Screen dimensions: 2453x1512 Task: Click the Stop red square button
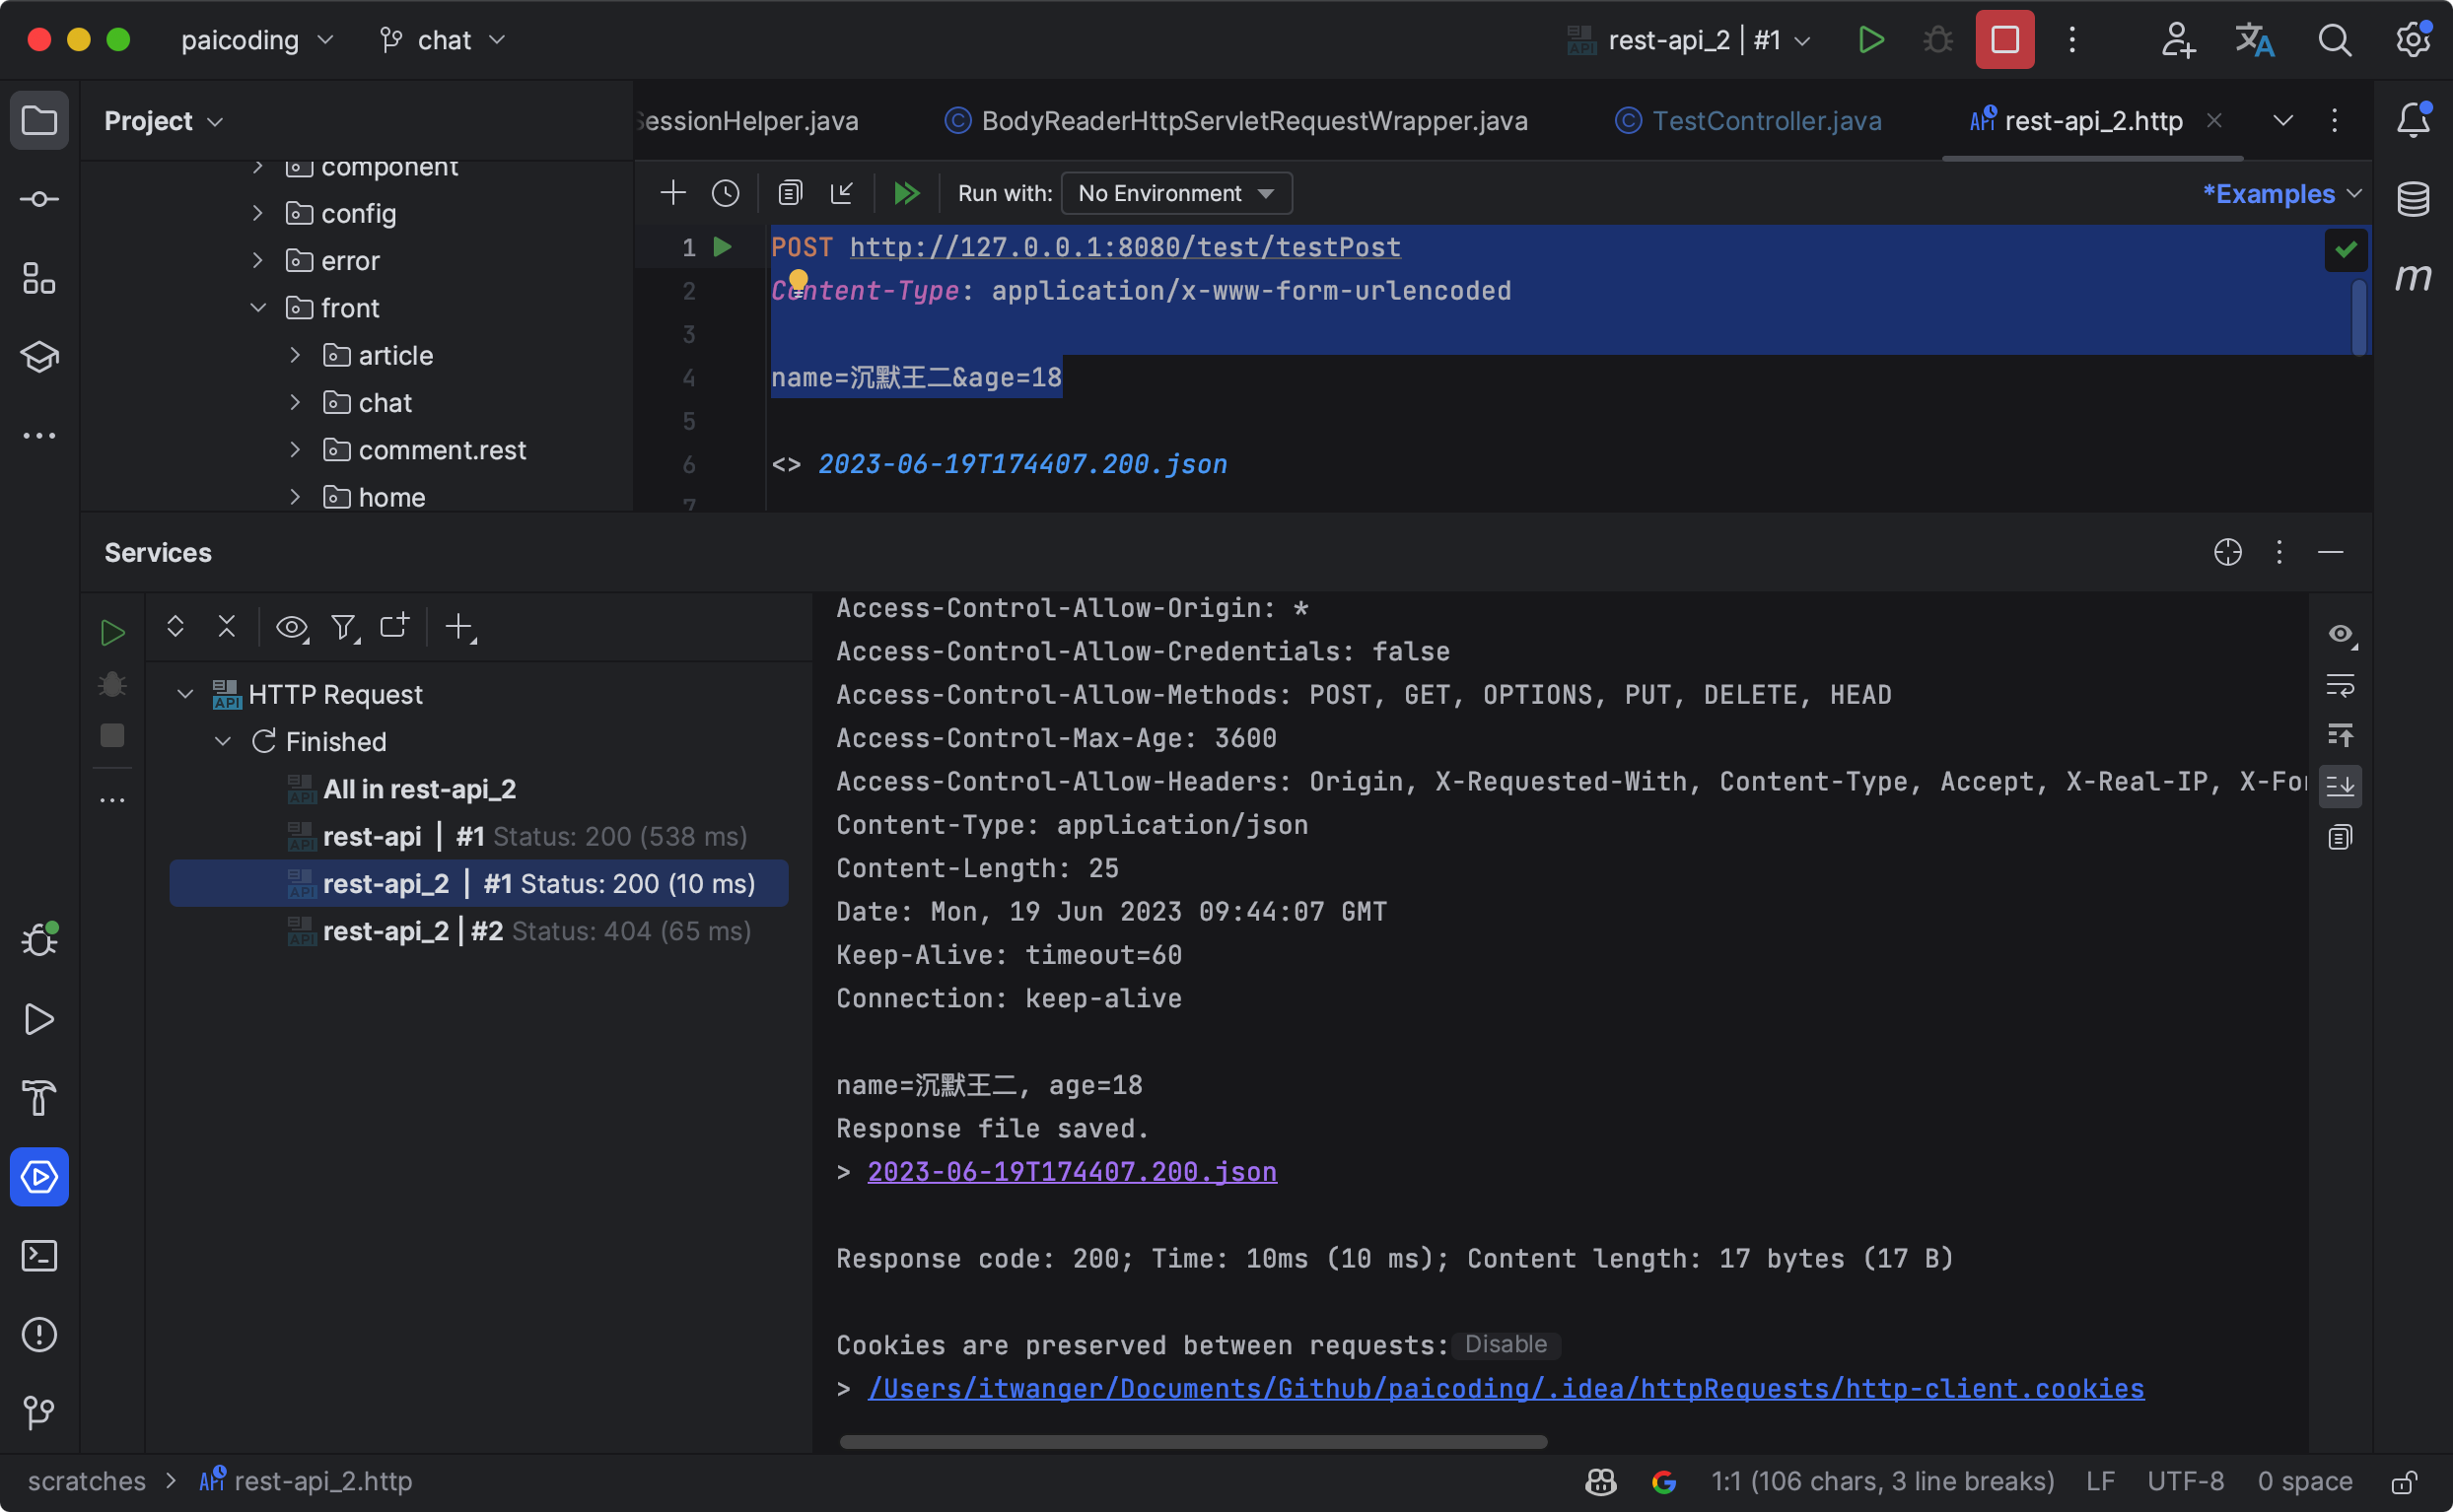(x=2003, y=40)
